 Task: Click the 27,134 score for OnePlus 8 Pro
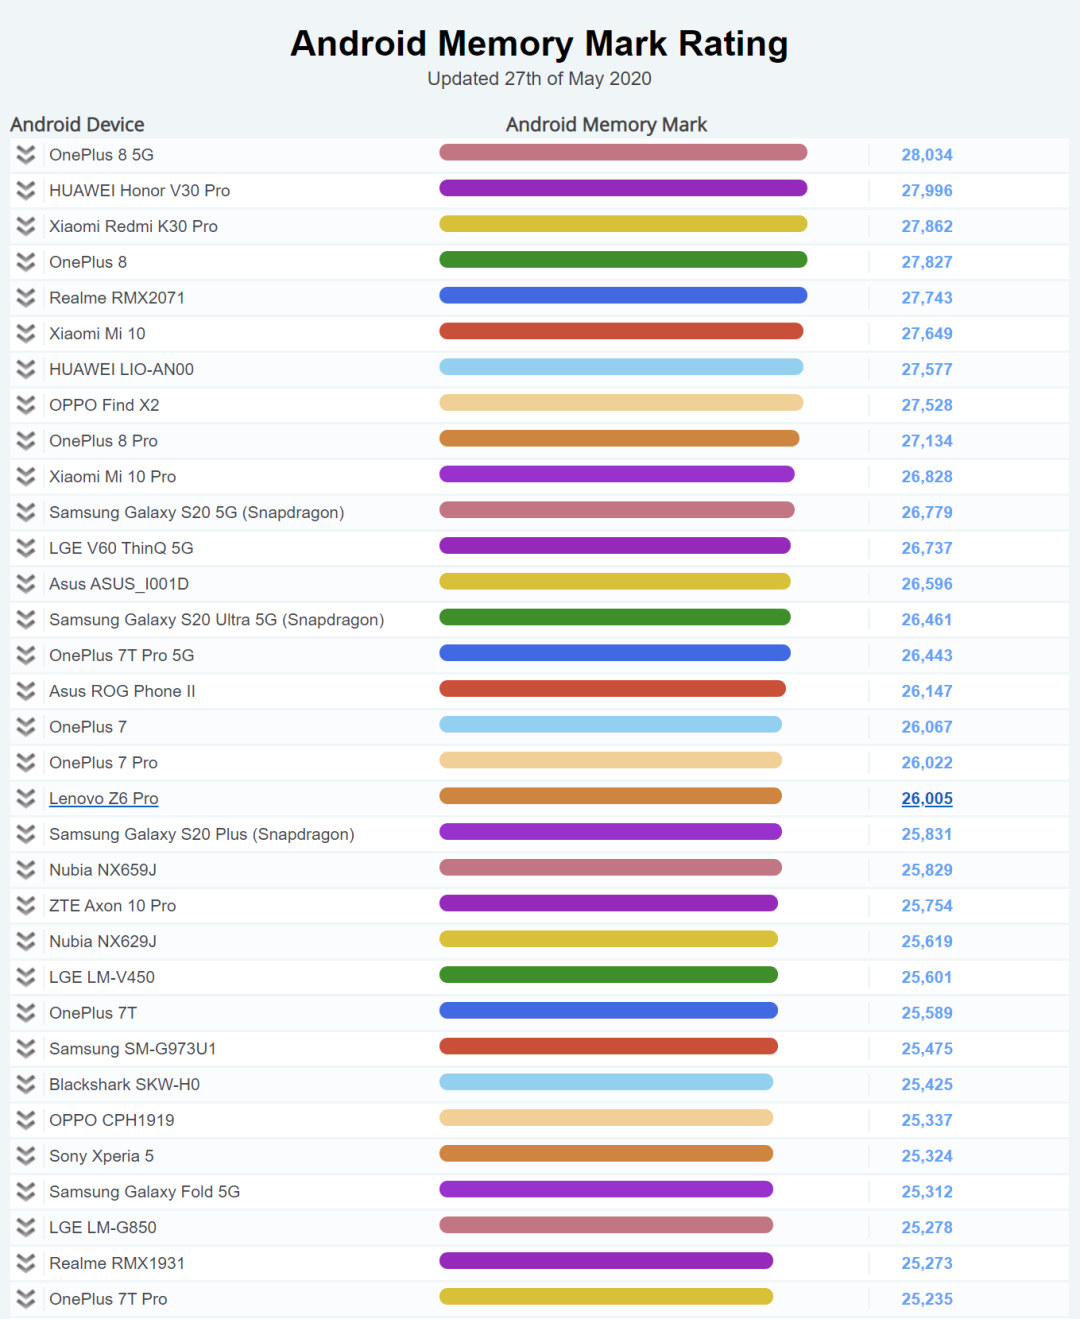[x=927, y=441]
